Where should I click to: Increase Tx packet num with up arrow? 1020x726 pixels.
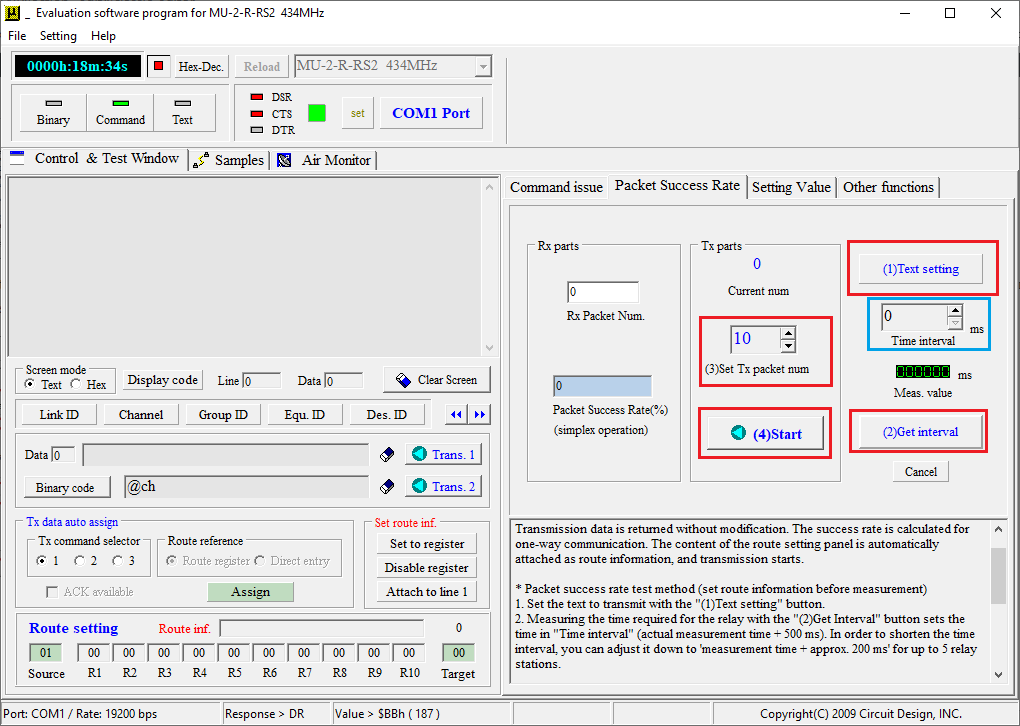[788, 333]
